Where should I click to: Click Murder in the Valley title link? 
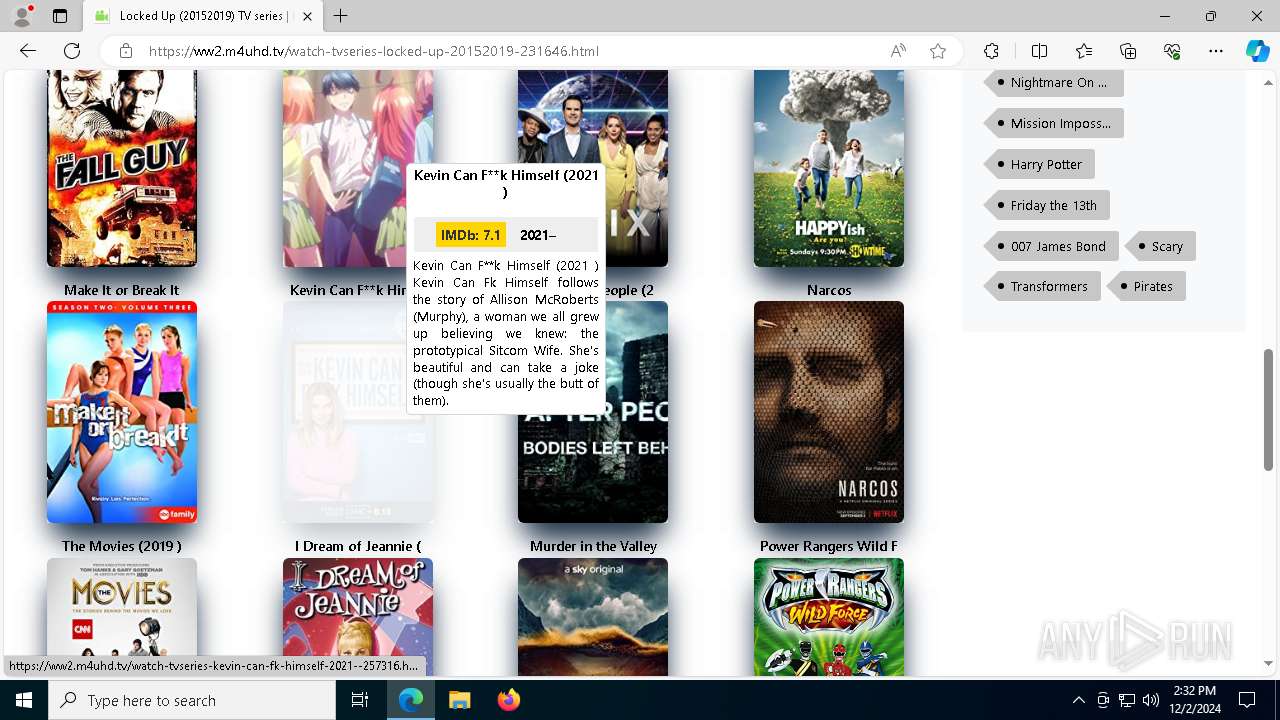(593, 546)
